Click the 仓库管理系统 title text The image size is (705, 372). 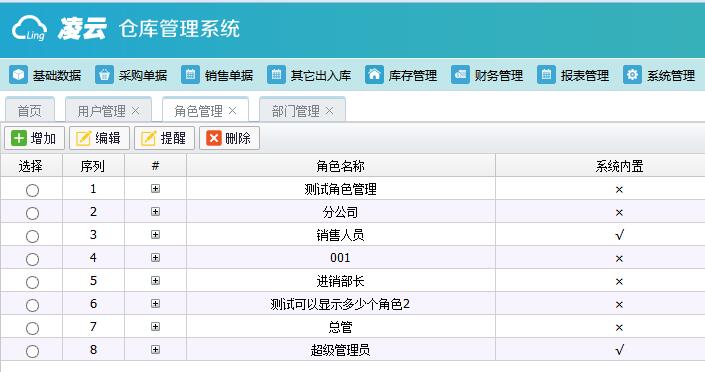[x=179, y=29]
